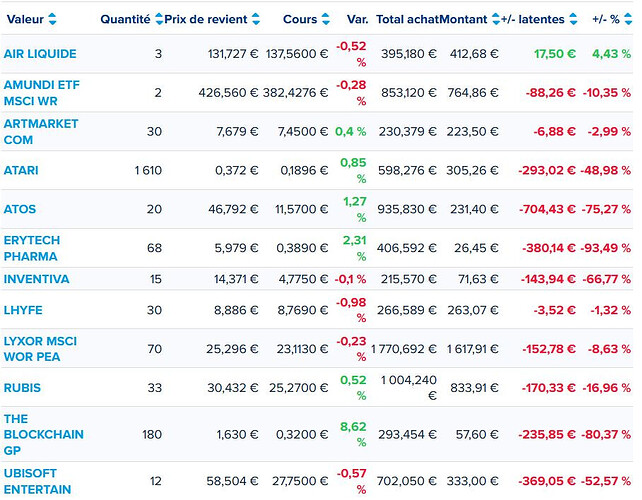Open the LHYFE stock link
Screen dimensions: 642x500
(23, 310)
